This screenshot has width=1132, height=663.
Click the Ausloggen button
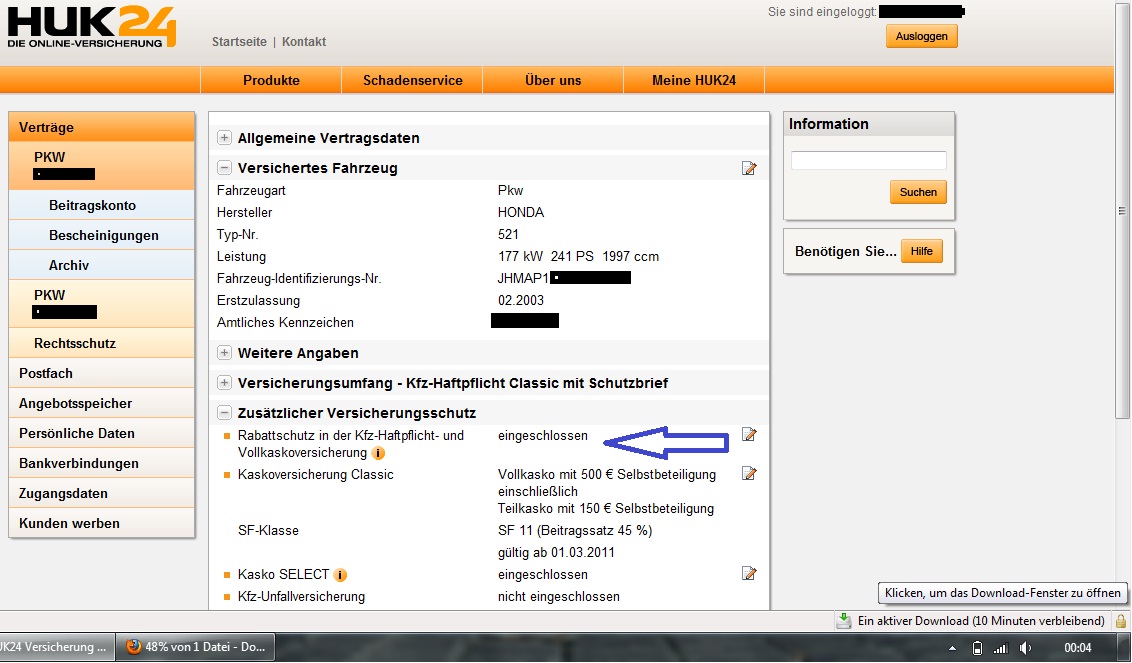click(x=921, y=36)
